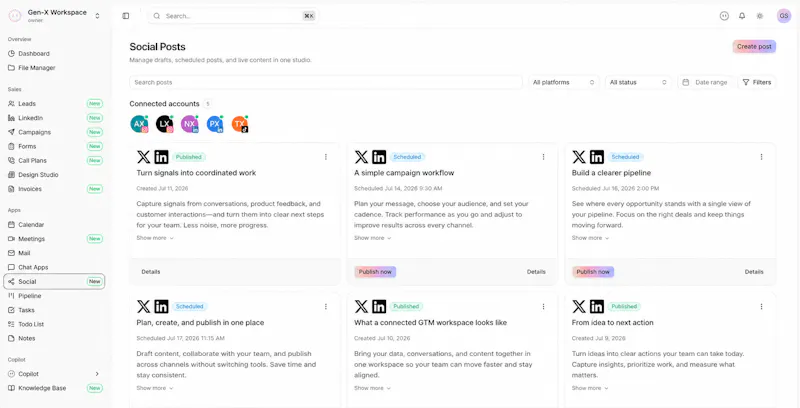
Task: Open the chat assistant icon in header
Action: click(x=724, y=16)
